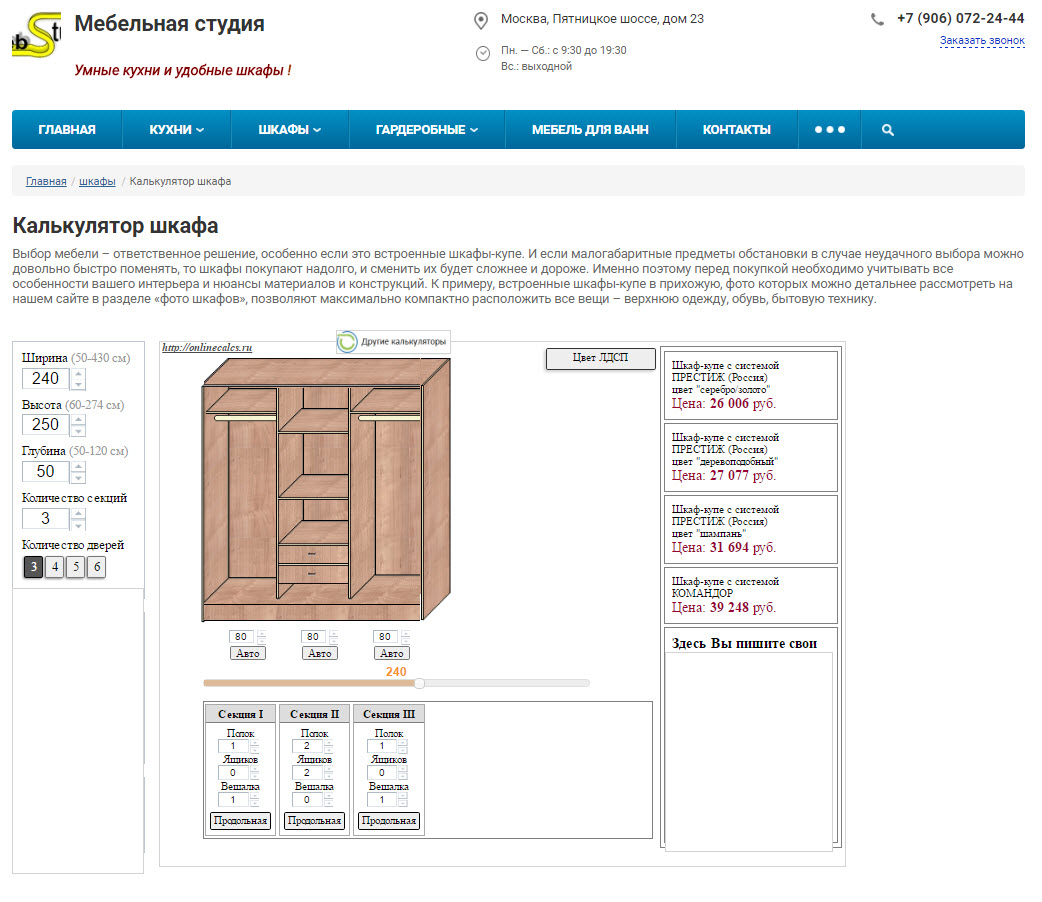
Task: Select 3 doors in Количество дверей
Action: coord(33,567)
